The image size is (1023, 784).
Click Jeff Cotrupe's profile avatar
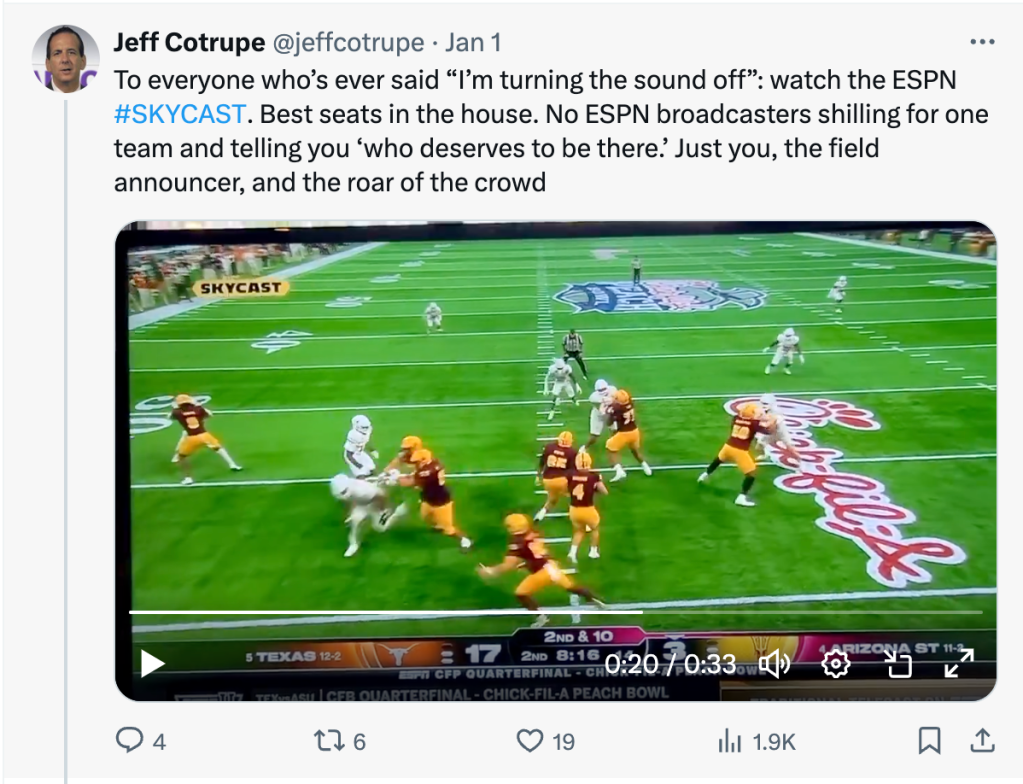[x=66, y=57]
